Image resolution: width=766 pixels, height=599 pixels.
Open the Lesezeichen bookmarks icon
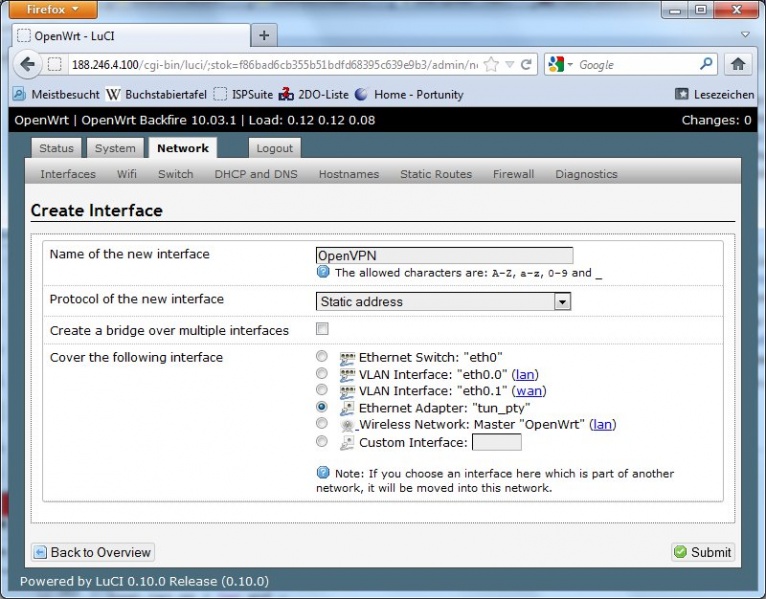coord(682,94)
